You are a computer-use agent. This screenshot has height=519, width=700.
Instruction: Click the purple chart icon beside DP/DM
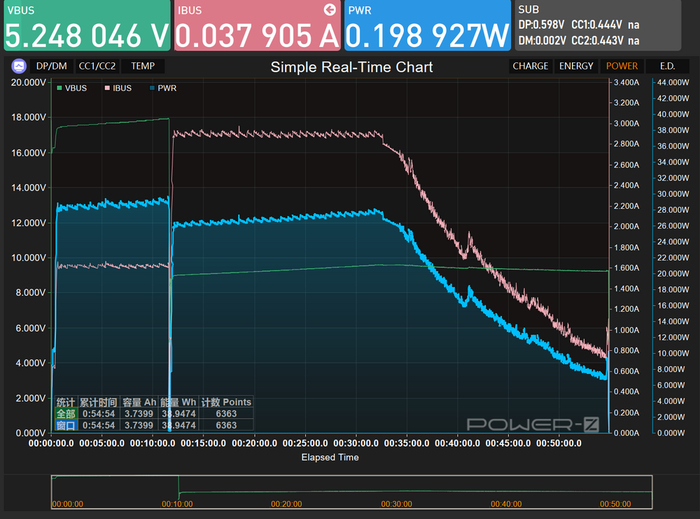pos(19,66)
